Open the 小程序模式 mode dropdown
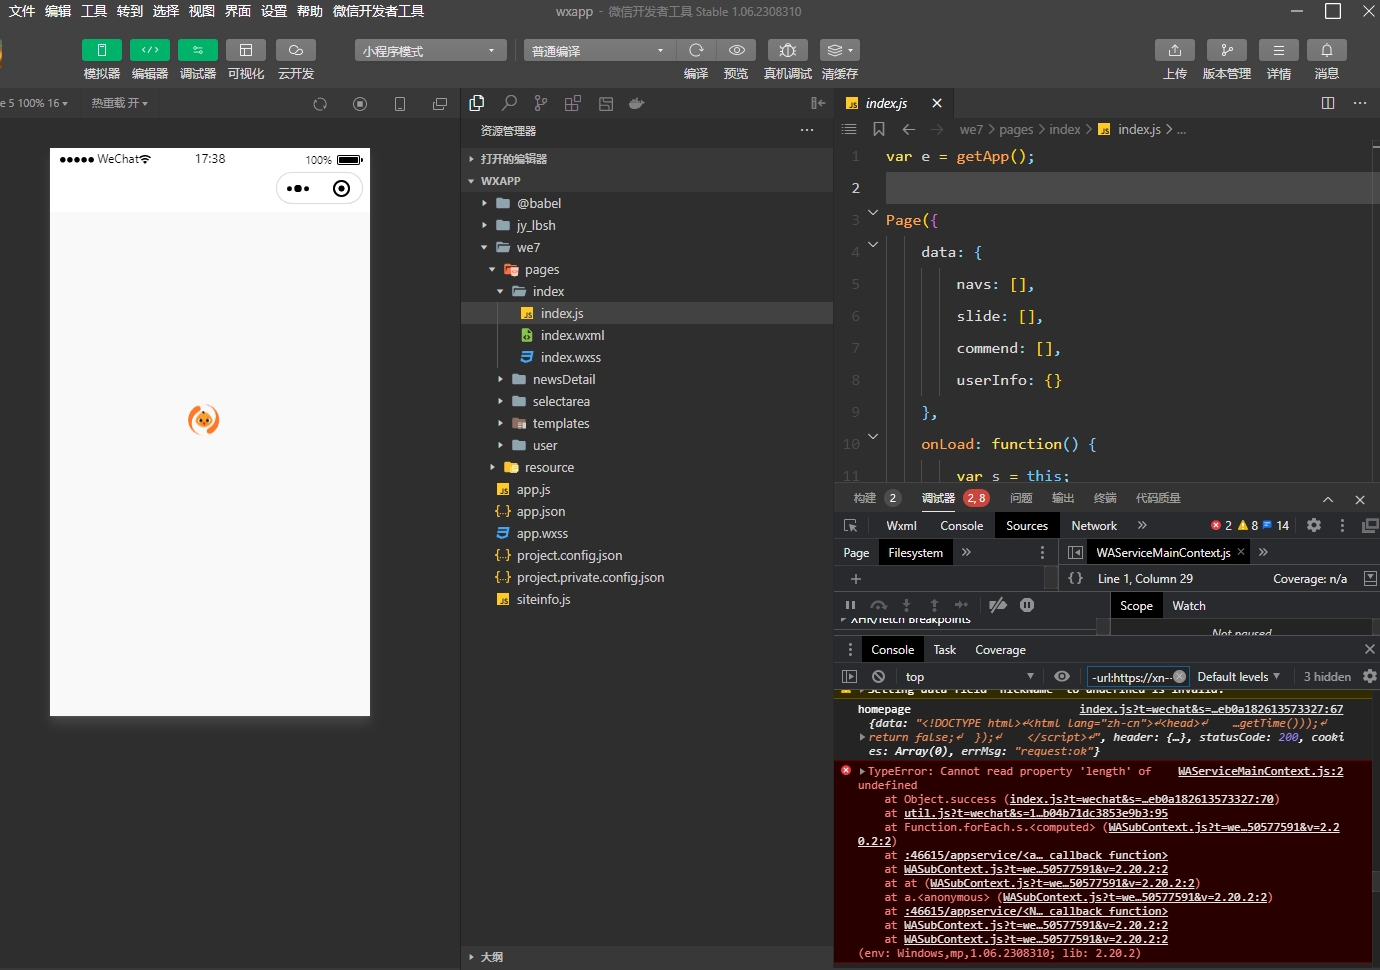Image resolution: width=1380 pixels, height=970 pixels. [430, 51]
